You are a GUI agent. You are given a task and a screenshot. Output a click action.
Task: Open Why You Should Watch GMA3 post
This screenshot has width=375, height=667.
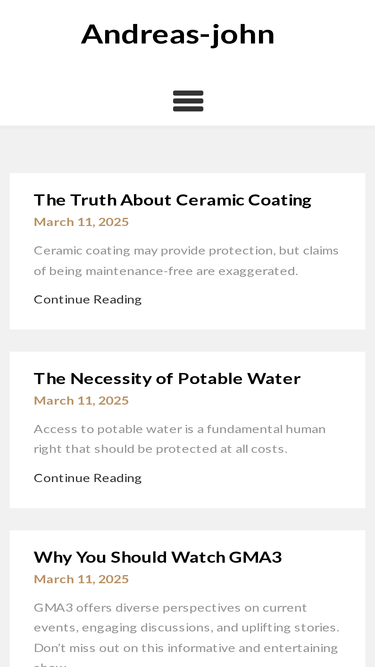(x=158, y=557)
